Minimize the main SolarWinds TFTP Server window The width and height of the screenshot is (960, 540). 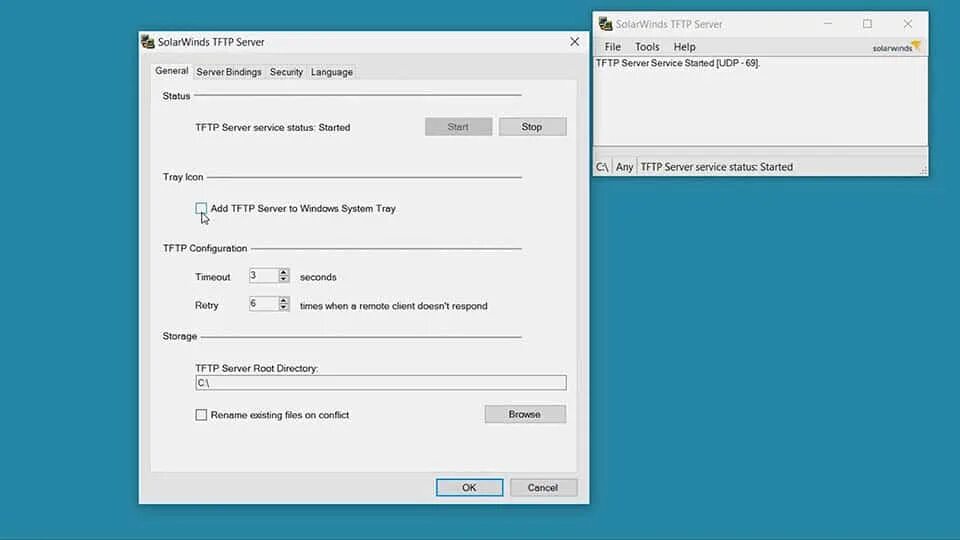(828, 24)
